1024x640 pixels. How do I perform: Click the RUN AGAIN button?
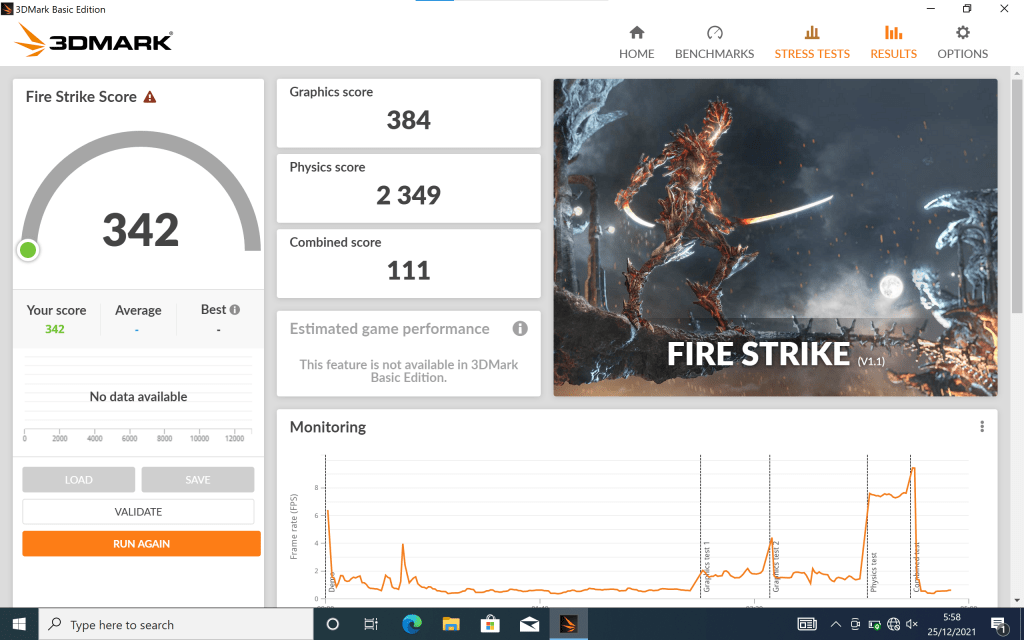pos(141,543)
